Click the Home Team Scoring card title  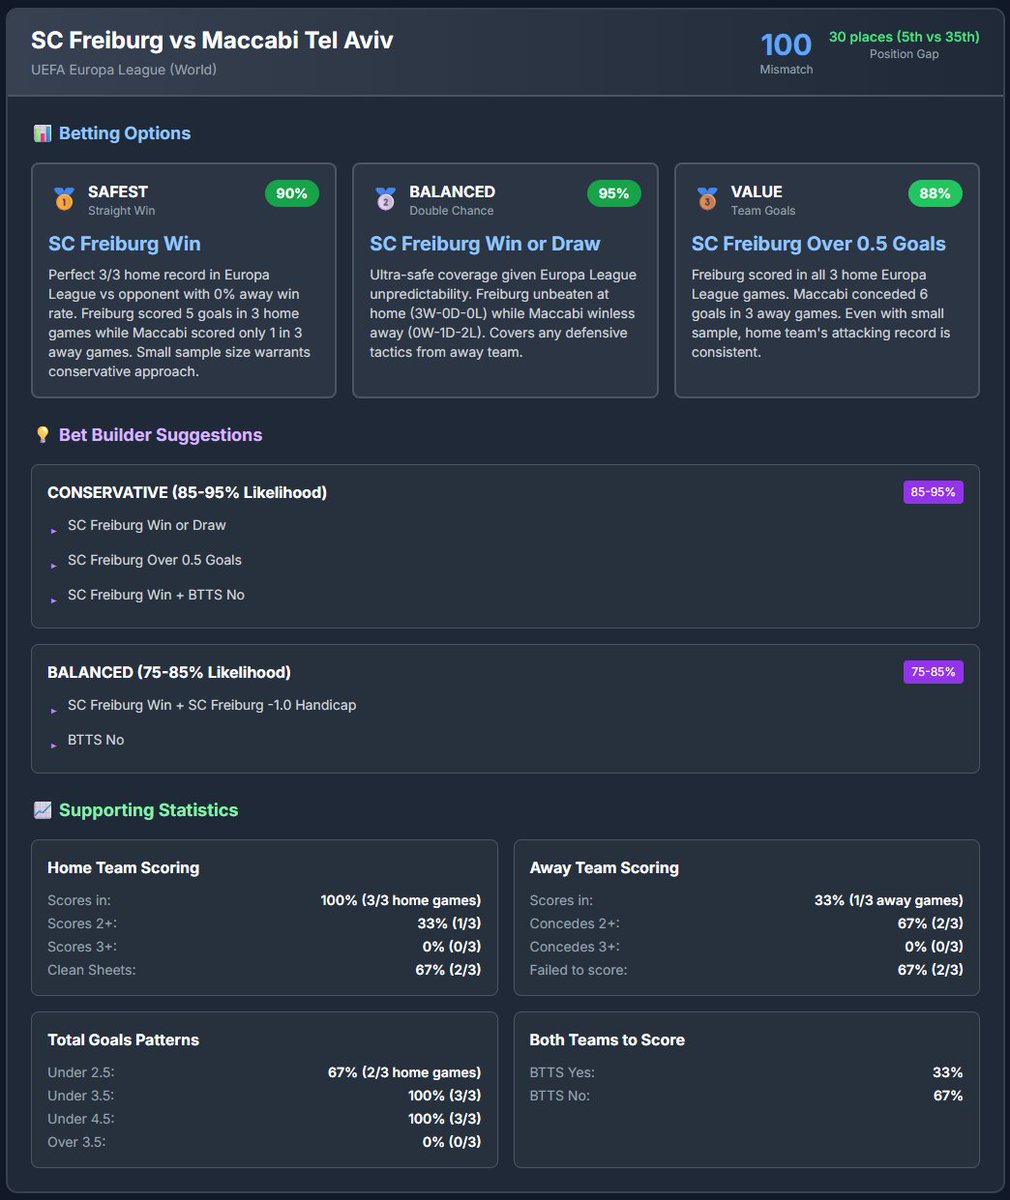coord(123,868)
